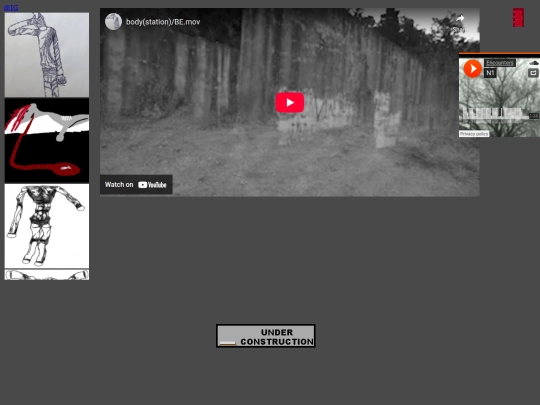The height and width of the screenshot is (405, 540).
Task: Click the Watch on YouTube button
Action: point(136,185)
